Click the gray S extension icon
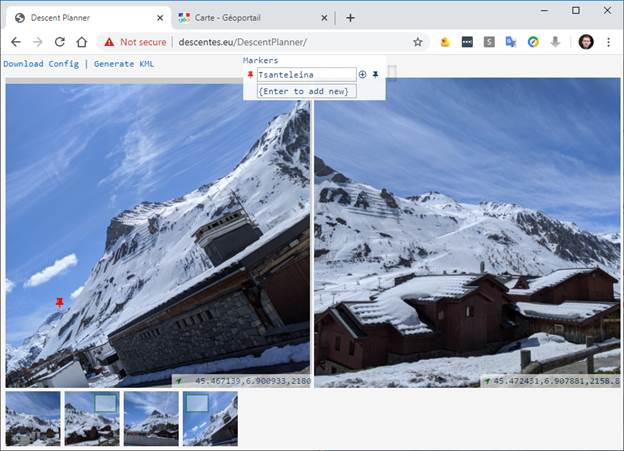This screenshot has height=451, width=624. pos(489,42)
